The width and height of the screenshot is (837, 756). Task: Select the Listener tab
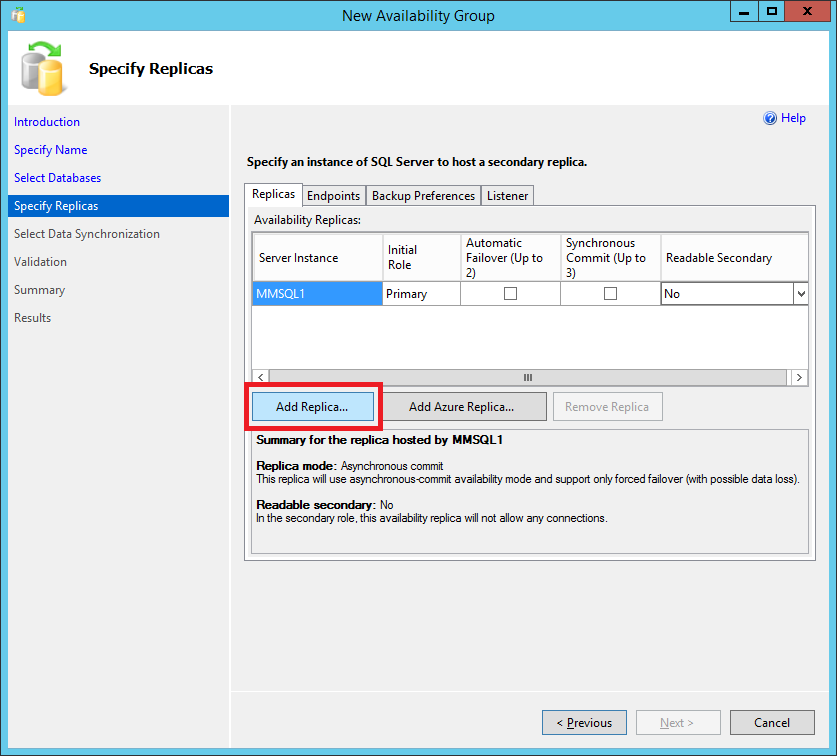507,196
